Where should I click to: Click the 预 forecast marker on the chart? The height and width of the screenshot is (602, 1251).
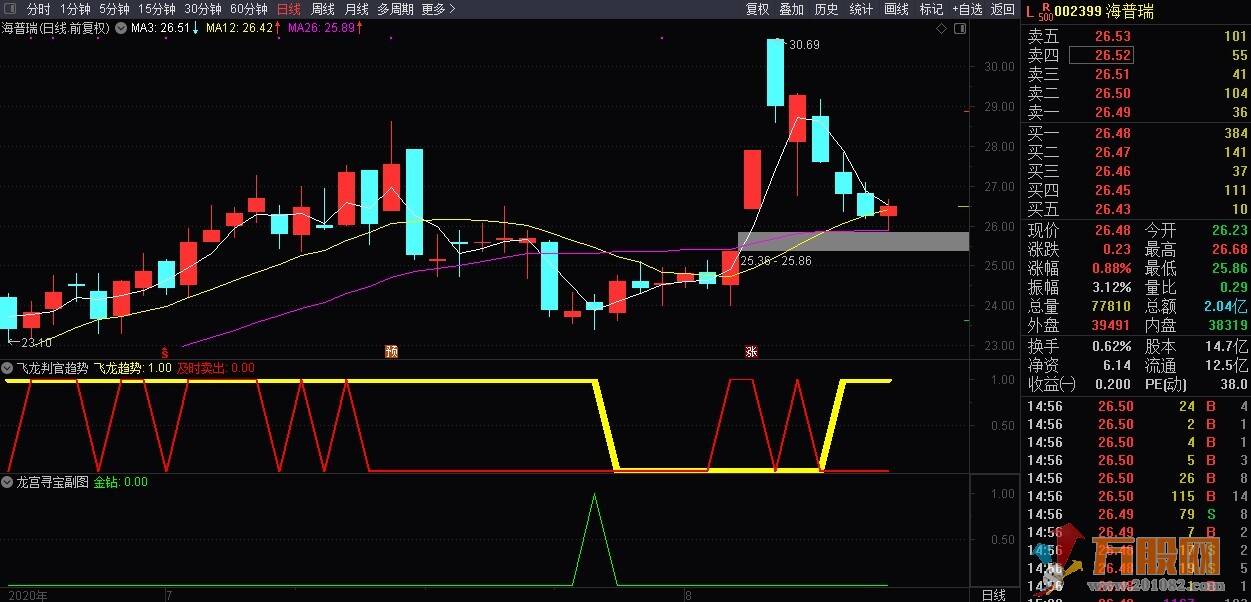(x=391, y=352)
